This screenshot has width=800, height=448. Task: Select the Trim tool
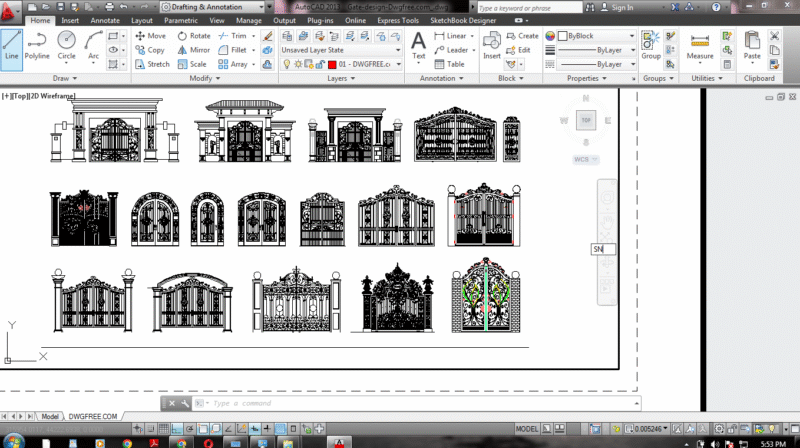[233, 36]
